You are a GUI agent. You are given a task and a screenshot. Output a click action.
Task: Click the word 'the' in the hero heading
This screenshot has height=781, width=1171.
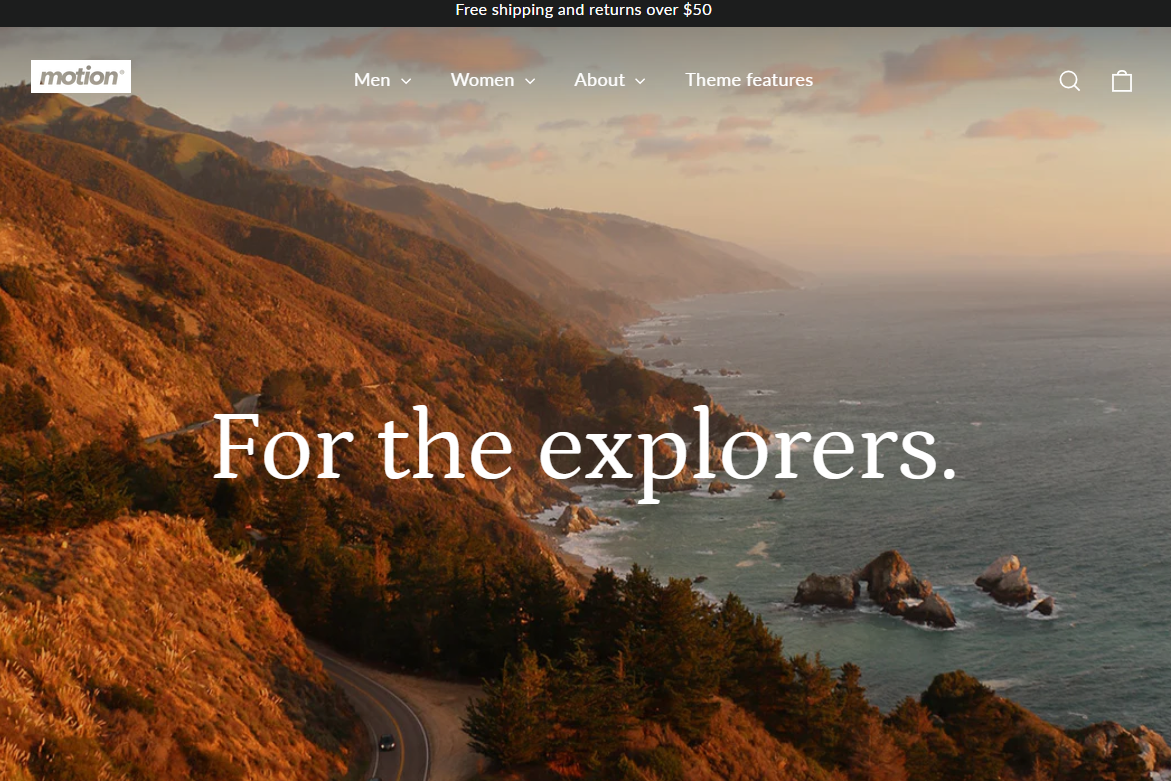pyautogui.click(x=445, y=446)
